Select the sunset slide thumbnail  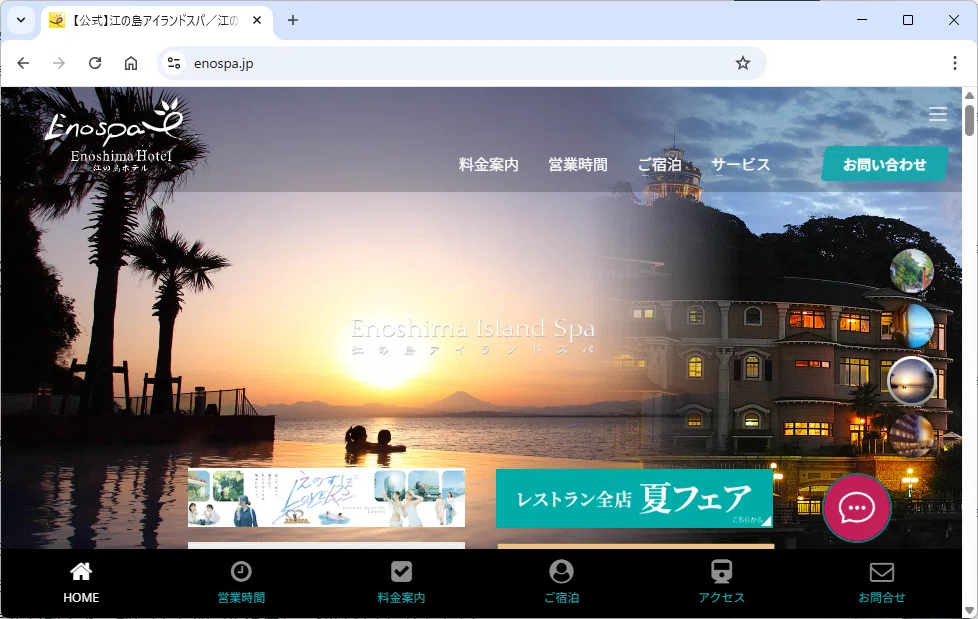tap(911, 381)
